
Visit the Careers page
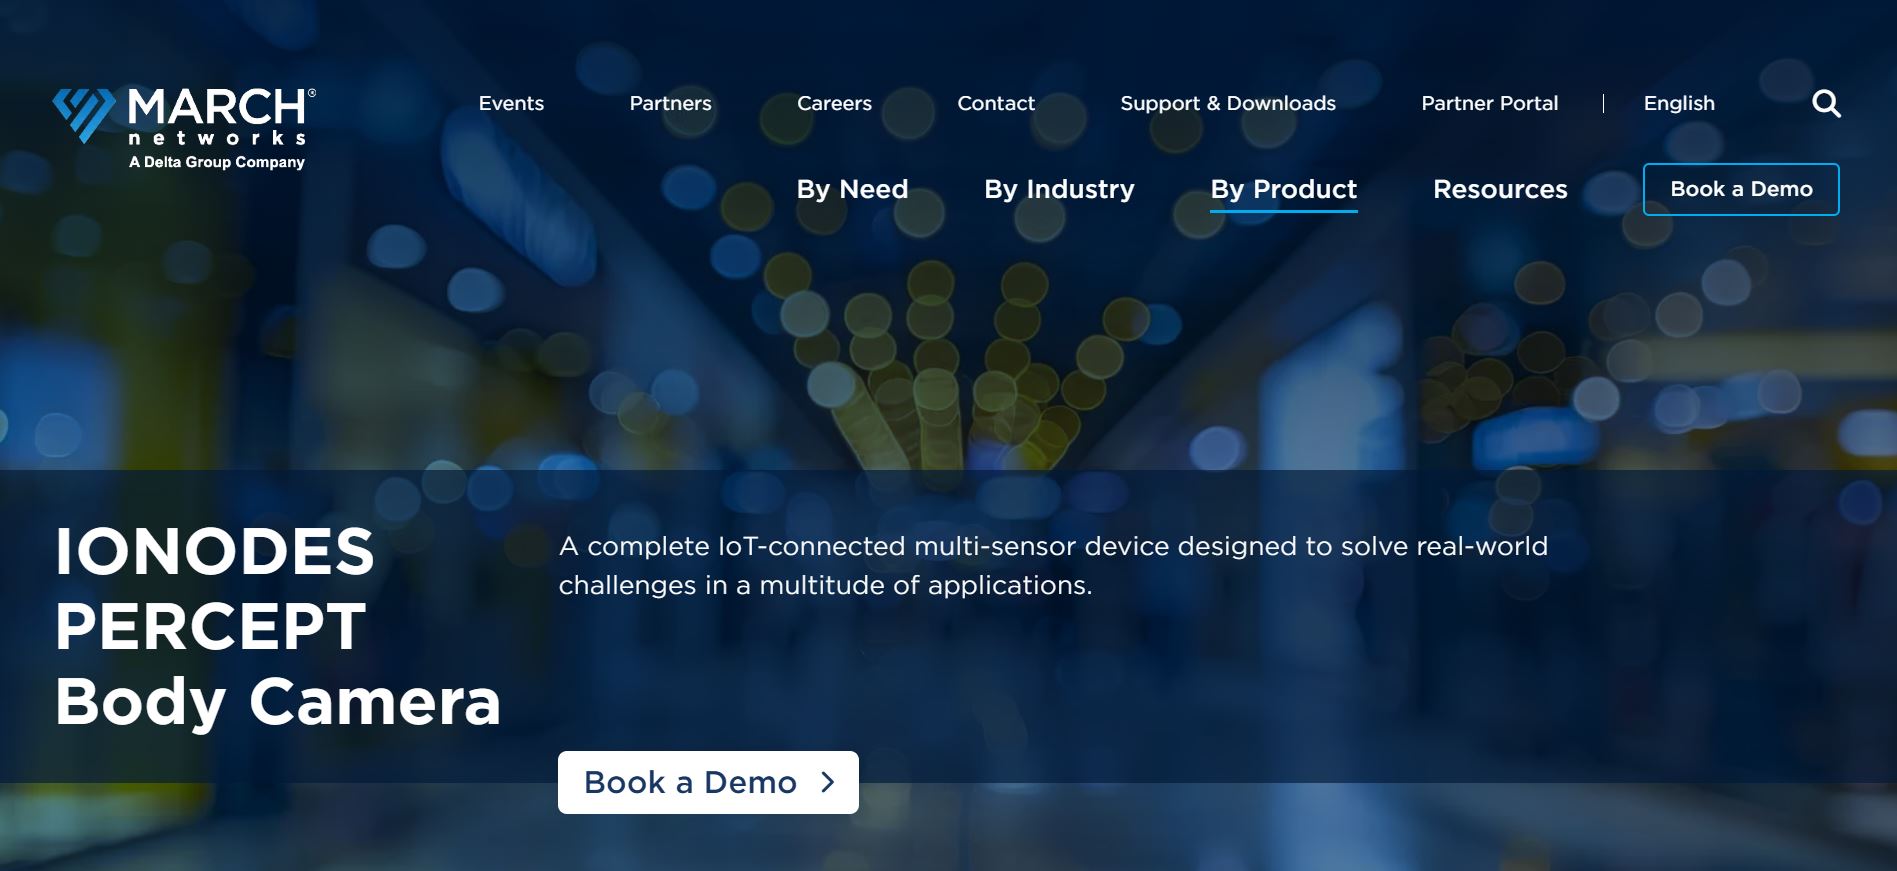pyautogui.click(x=834, y=103)
